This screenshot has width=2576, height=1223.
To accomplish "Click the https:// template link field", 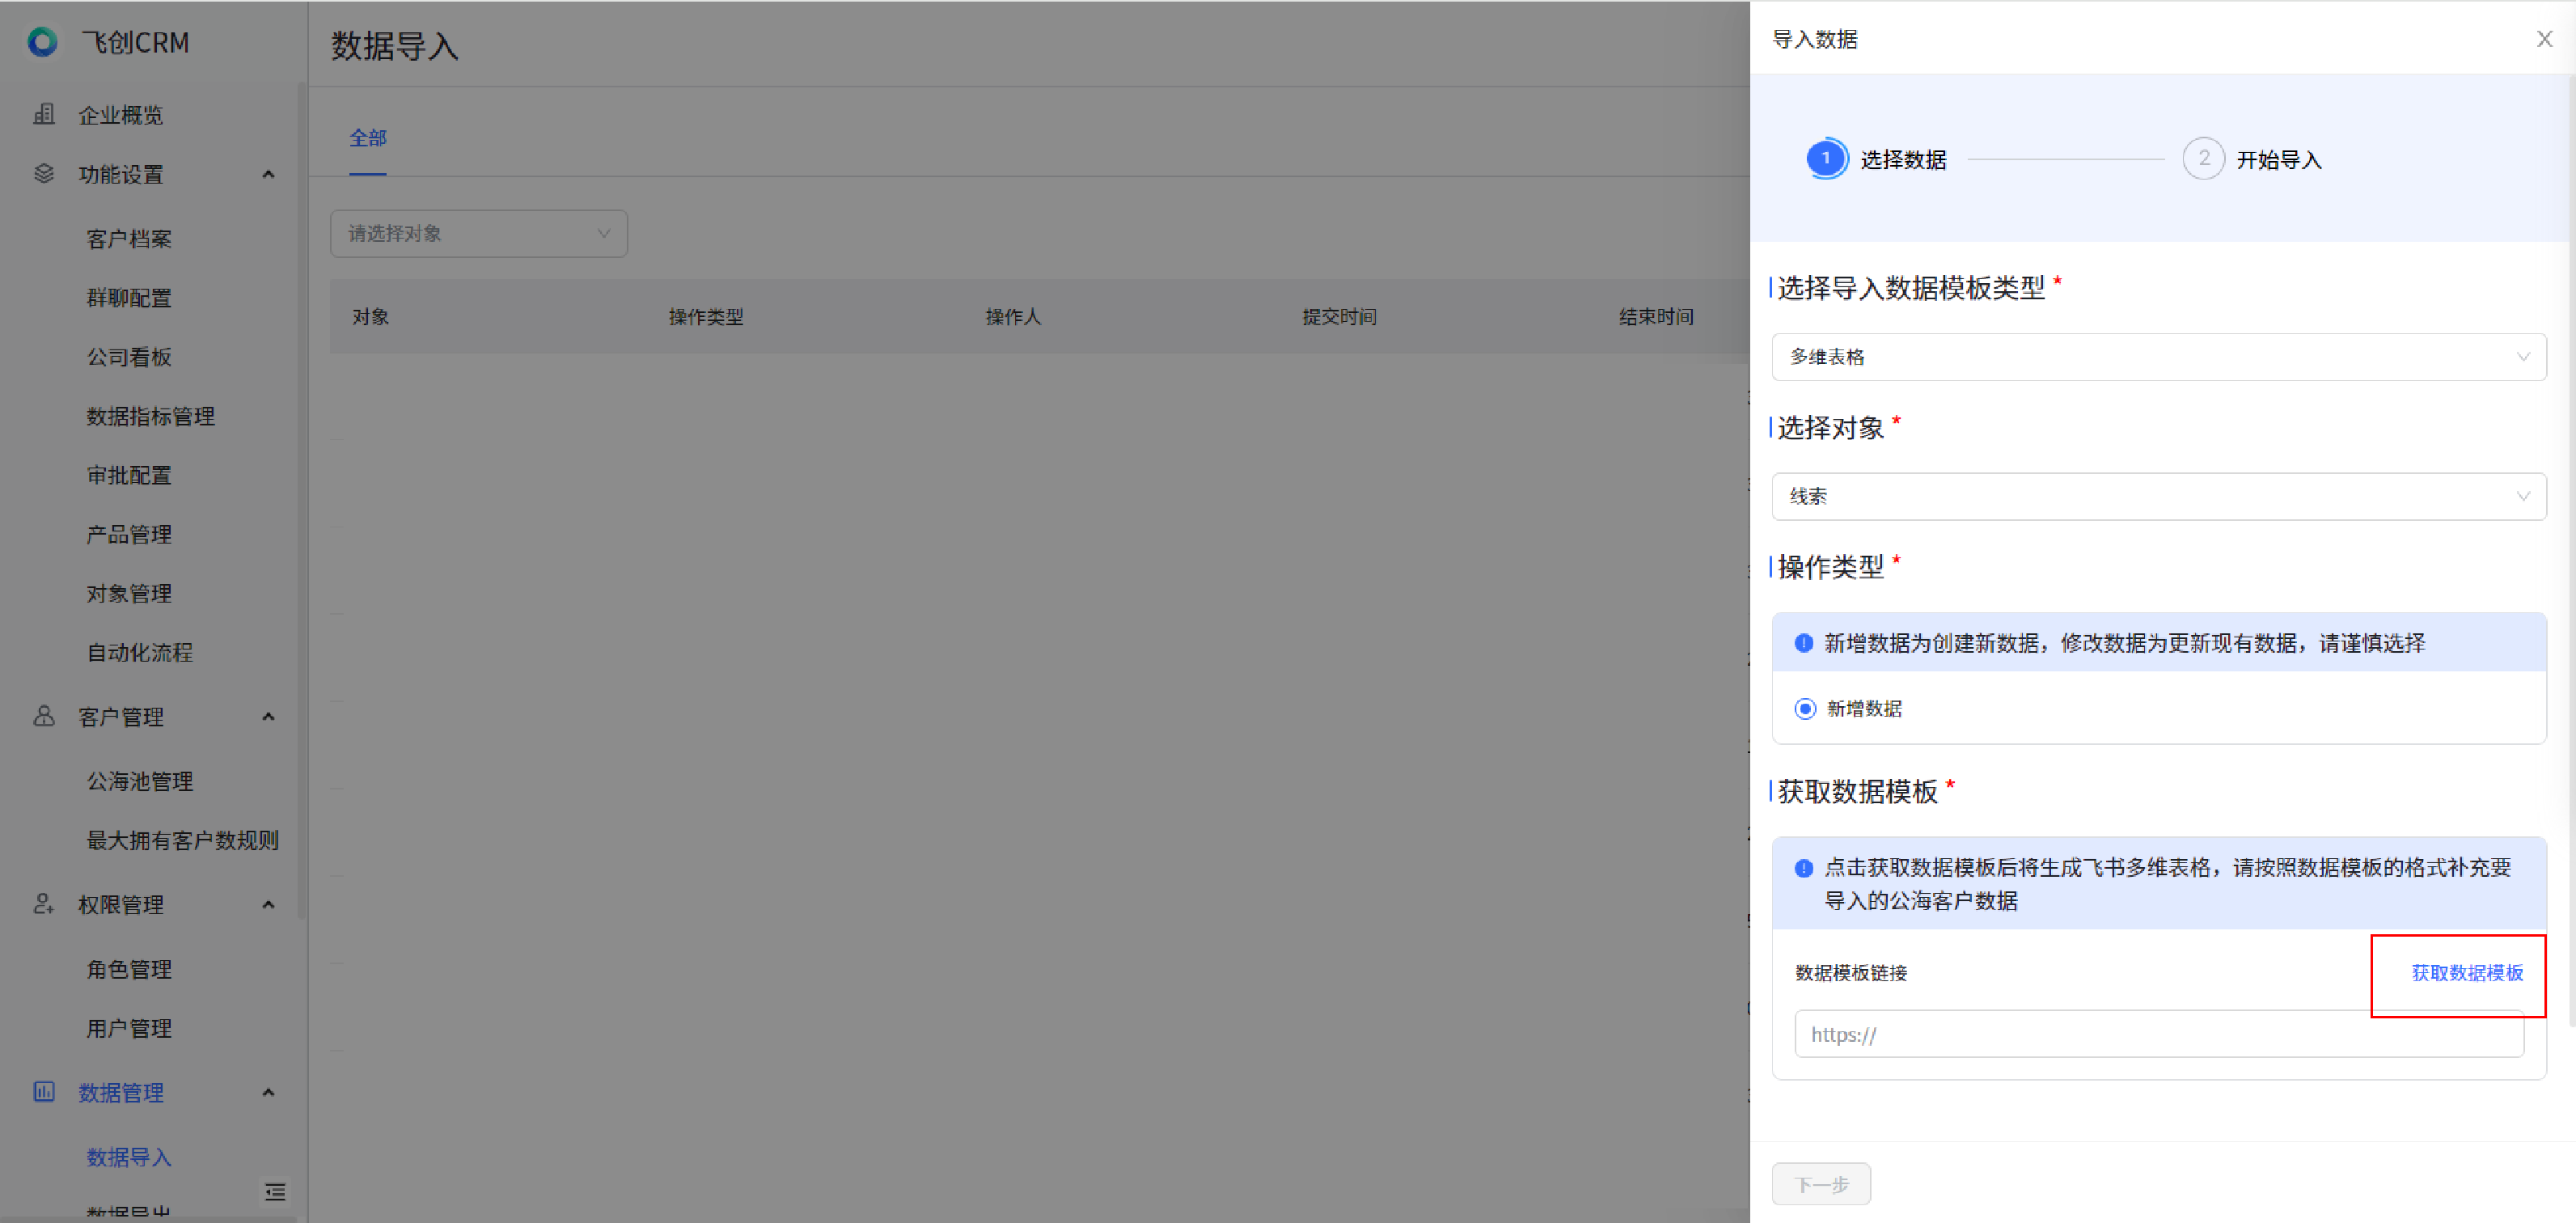I will (x=2158, y=1034).
